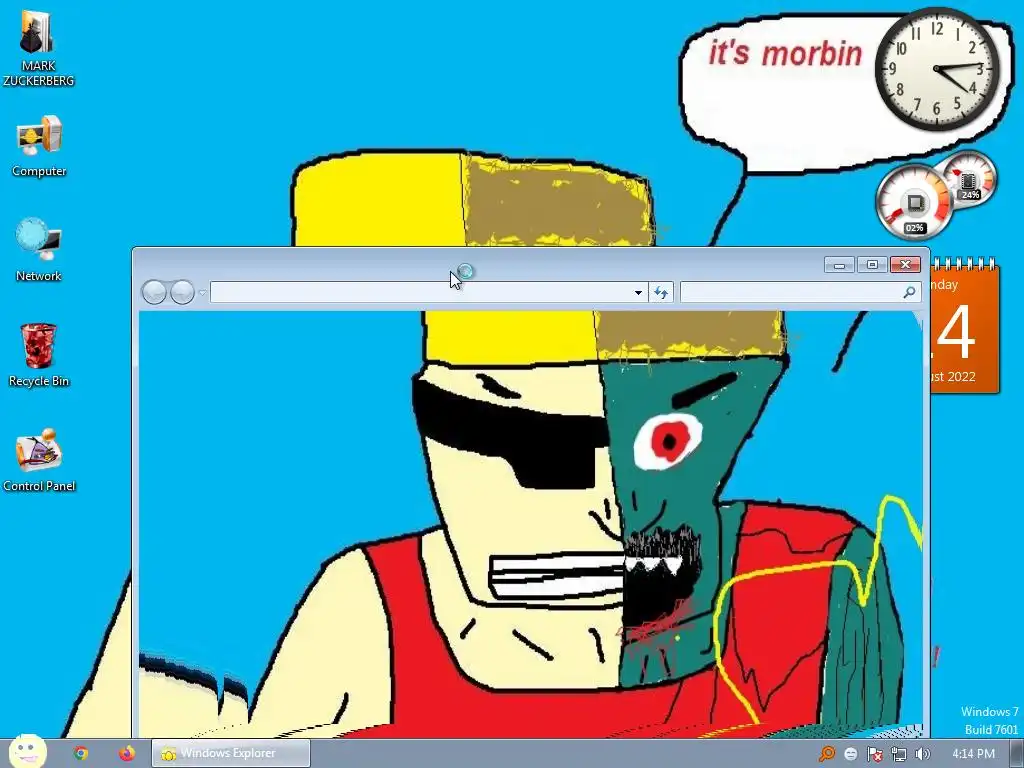This screenshot has height=768, width=1024.
Task: Close the Explorer window
Action: tap(905, 264)
